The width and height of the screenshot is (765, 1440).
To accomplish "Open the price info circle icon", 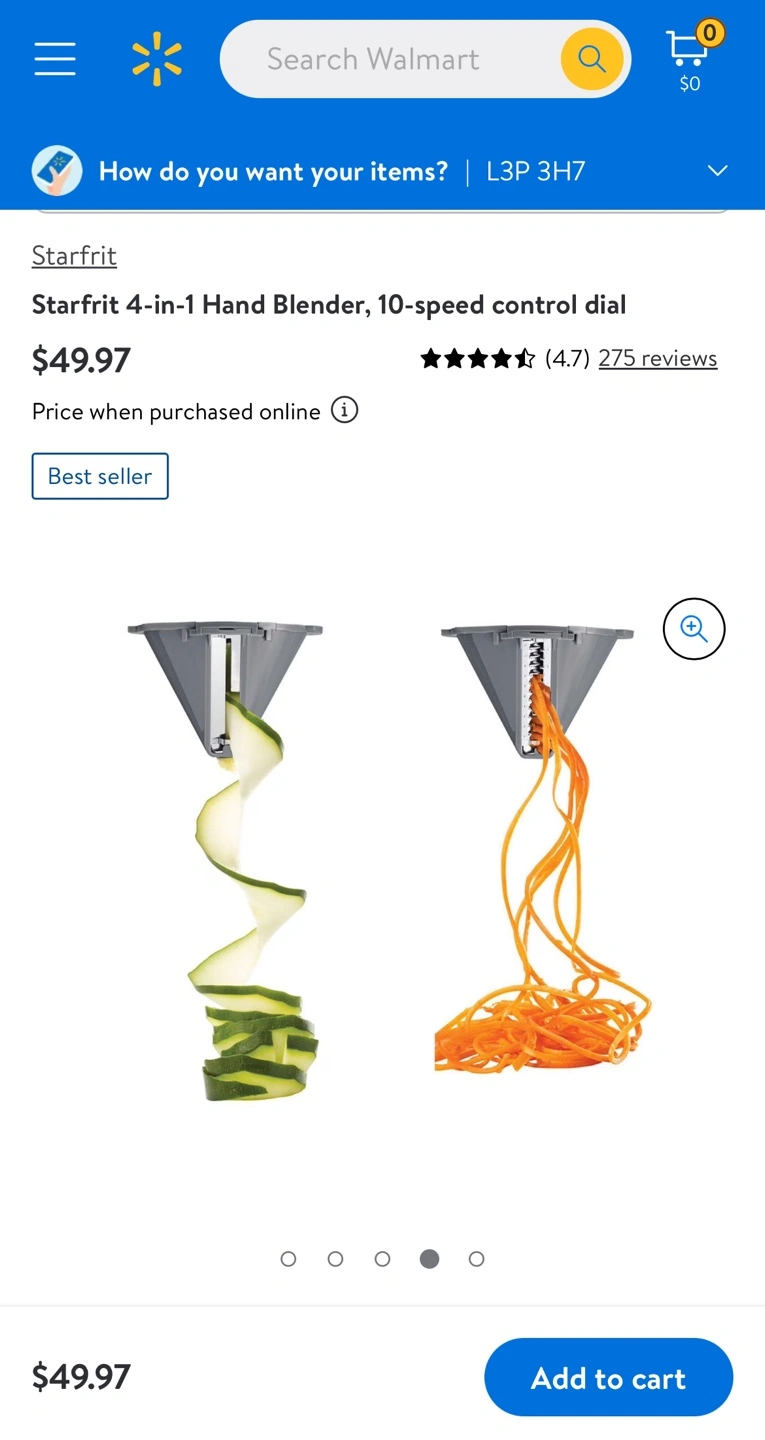I will pos(344,411).
